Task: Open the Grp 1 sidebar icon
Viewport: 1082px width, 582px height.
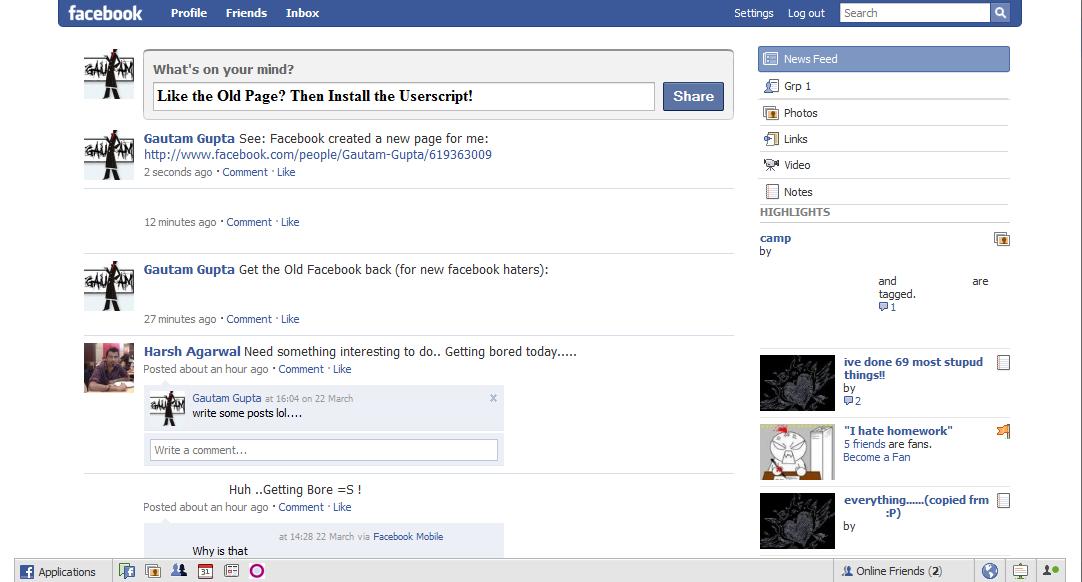Action: [x=771, y=85]
